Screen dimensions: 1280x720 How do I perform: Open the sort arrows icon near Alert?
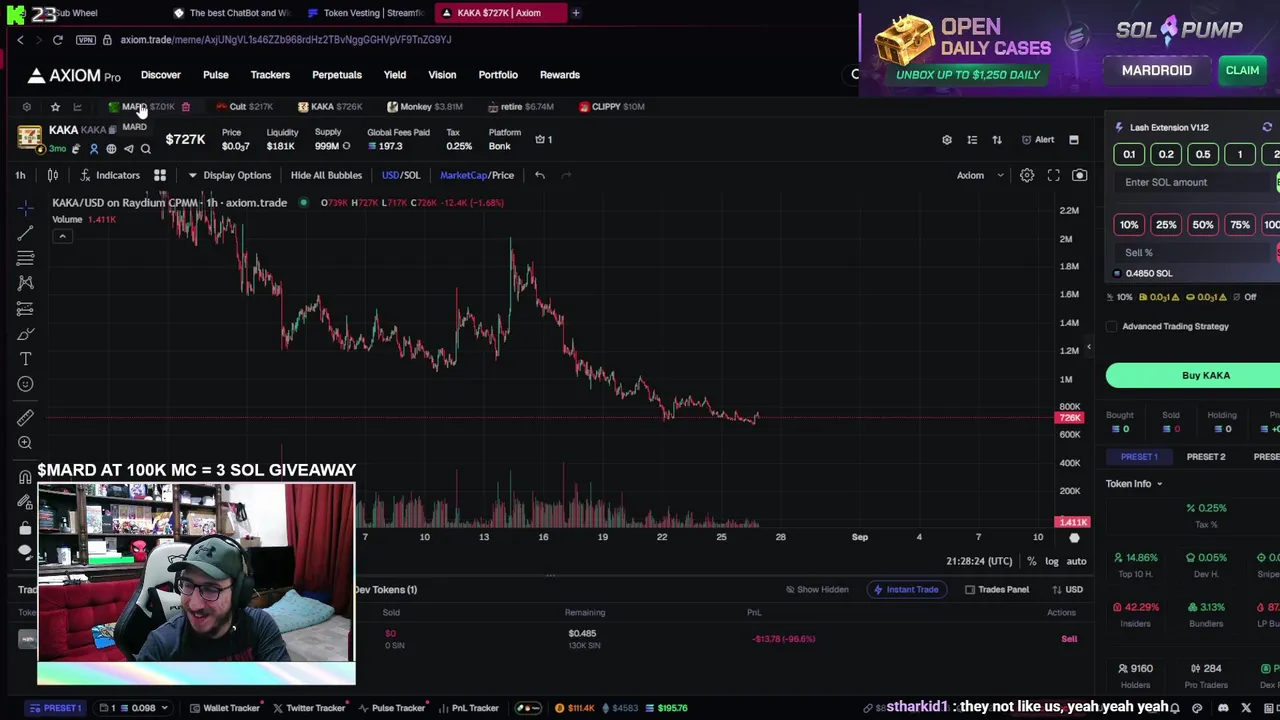click(997, 140)
